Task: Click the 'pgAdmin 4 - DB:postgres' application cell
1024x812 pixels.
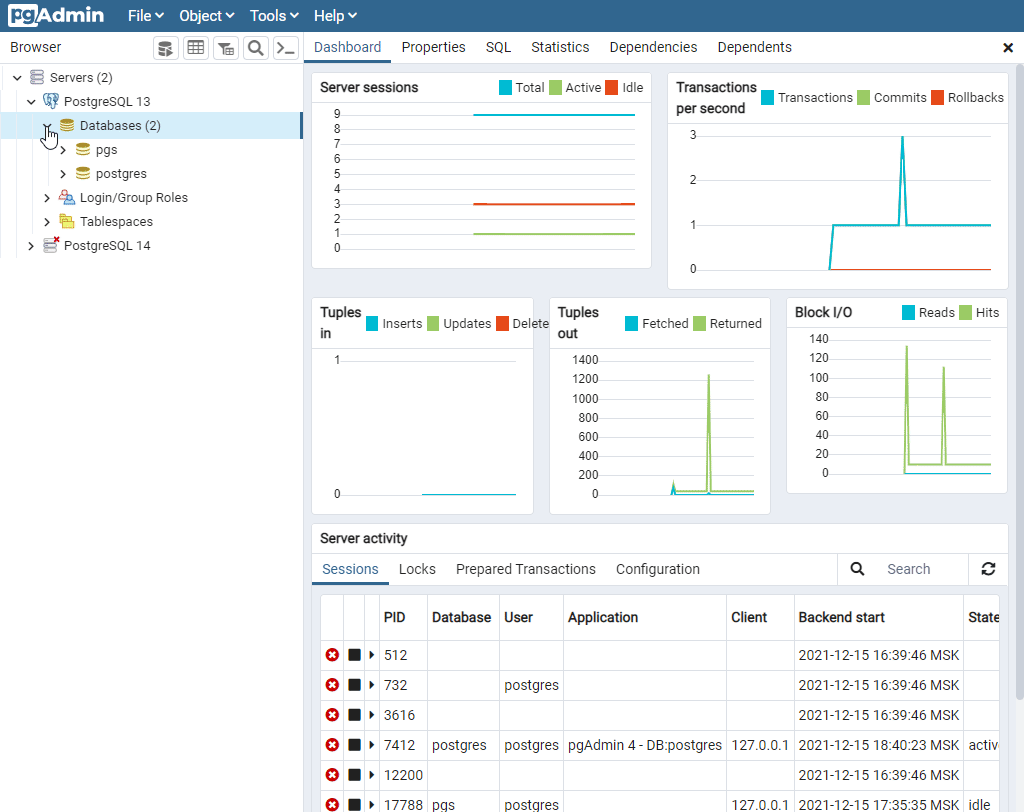Action: point(645,745)
